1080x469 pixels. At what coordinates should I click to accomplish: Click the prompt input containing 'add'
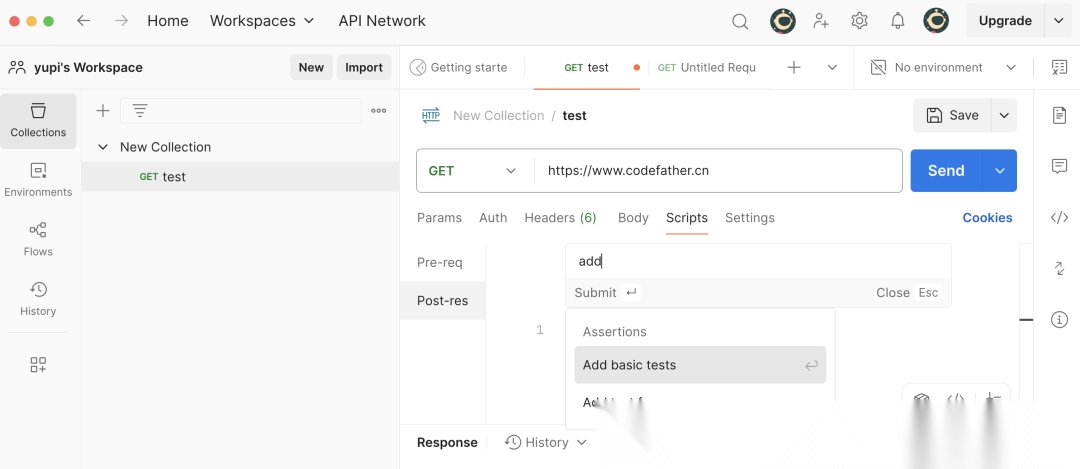point(758,261)
